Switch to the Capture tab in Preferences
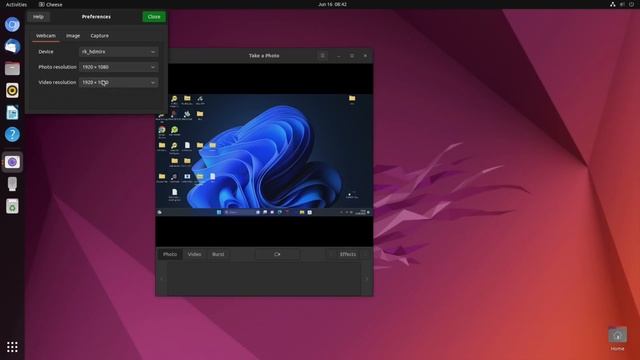The image size is (640, 360). pyautogui.click(x=100, y=36)
